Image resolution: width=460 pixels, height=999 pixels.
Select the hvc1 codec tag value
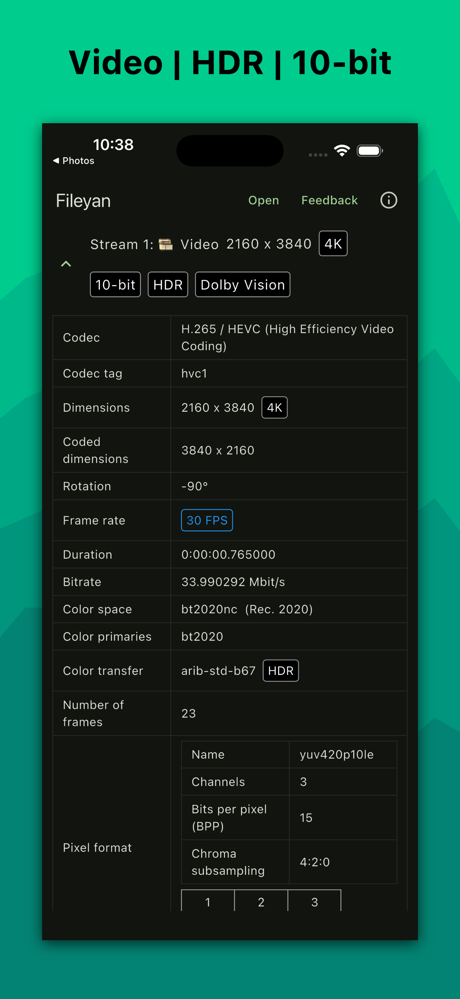pos(194,373)
